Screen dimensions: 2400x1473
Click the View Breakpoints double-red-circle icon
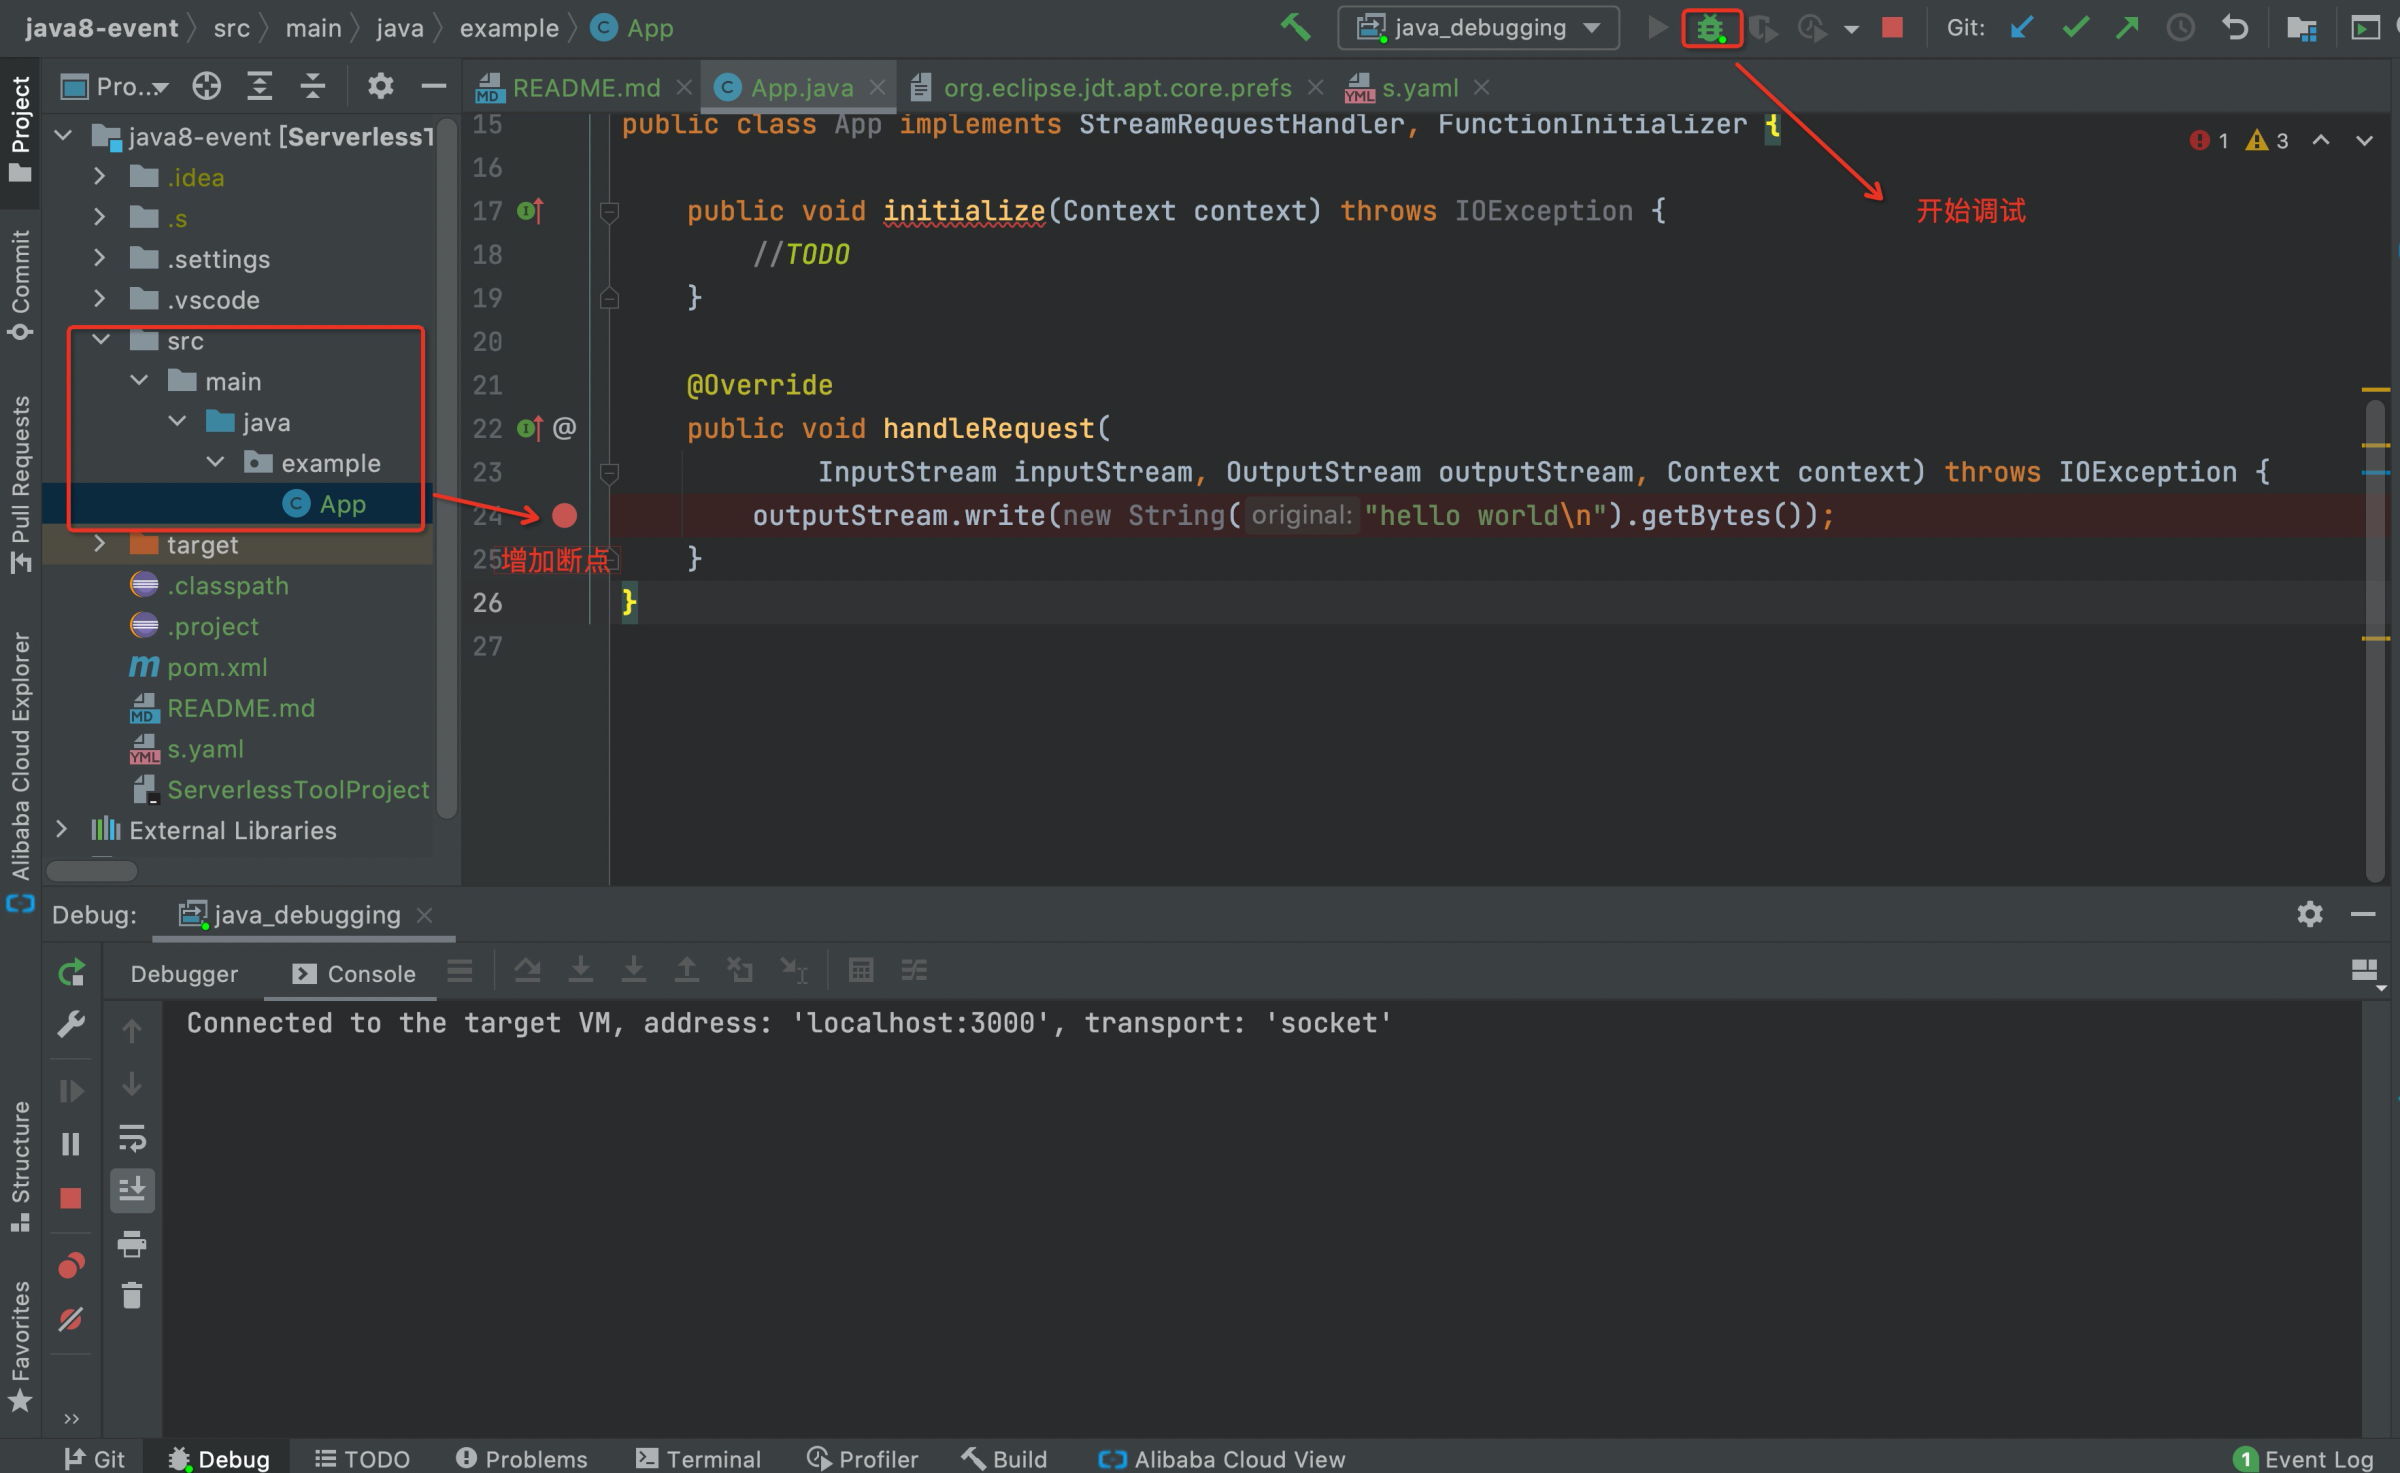[71, 1265]
